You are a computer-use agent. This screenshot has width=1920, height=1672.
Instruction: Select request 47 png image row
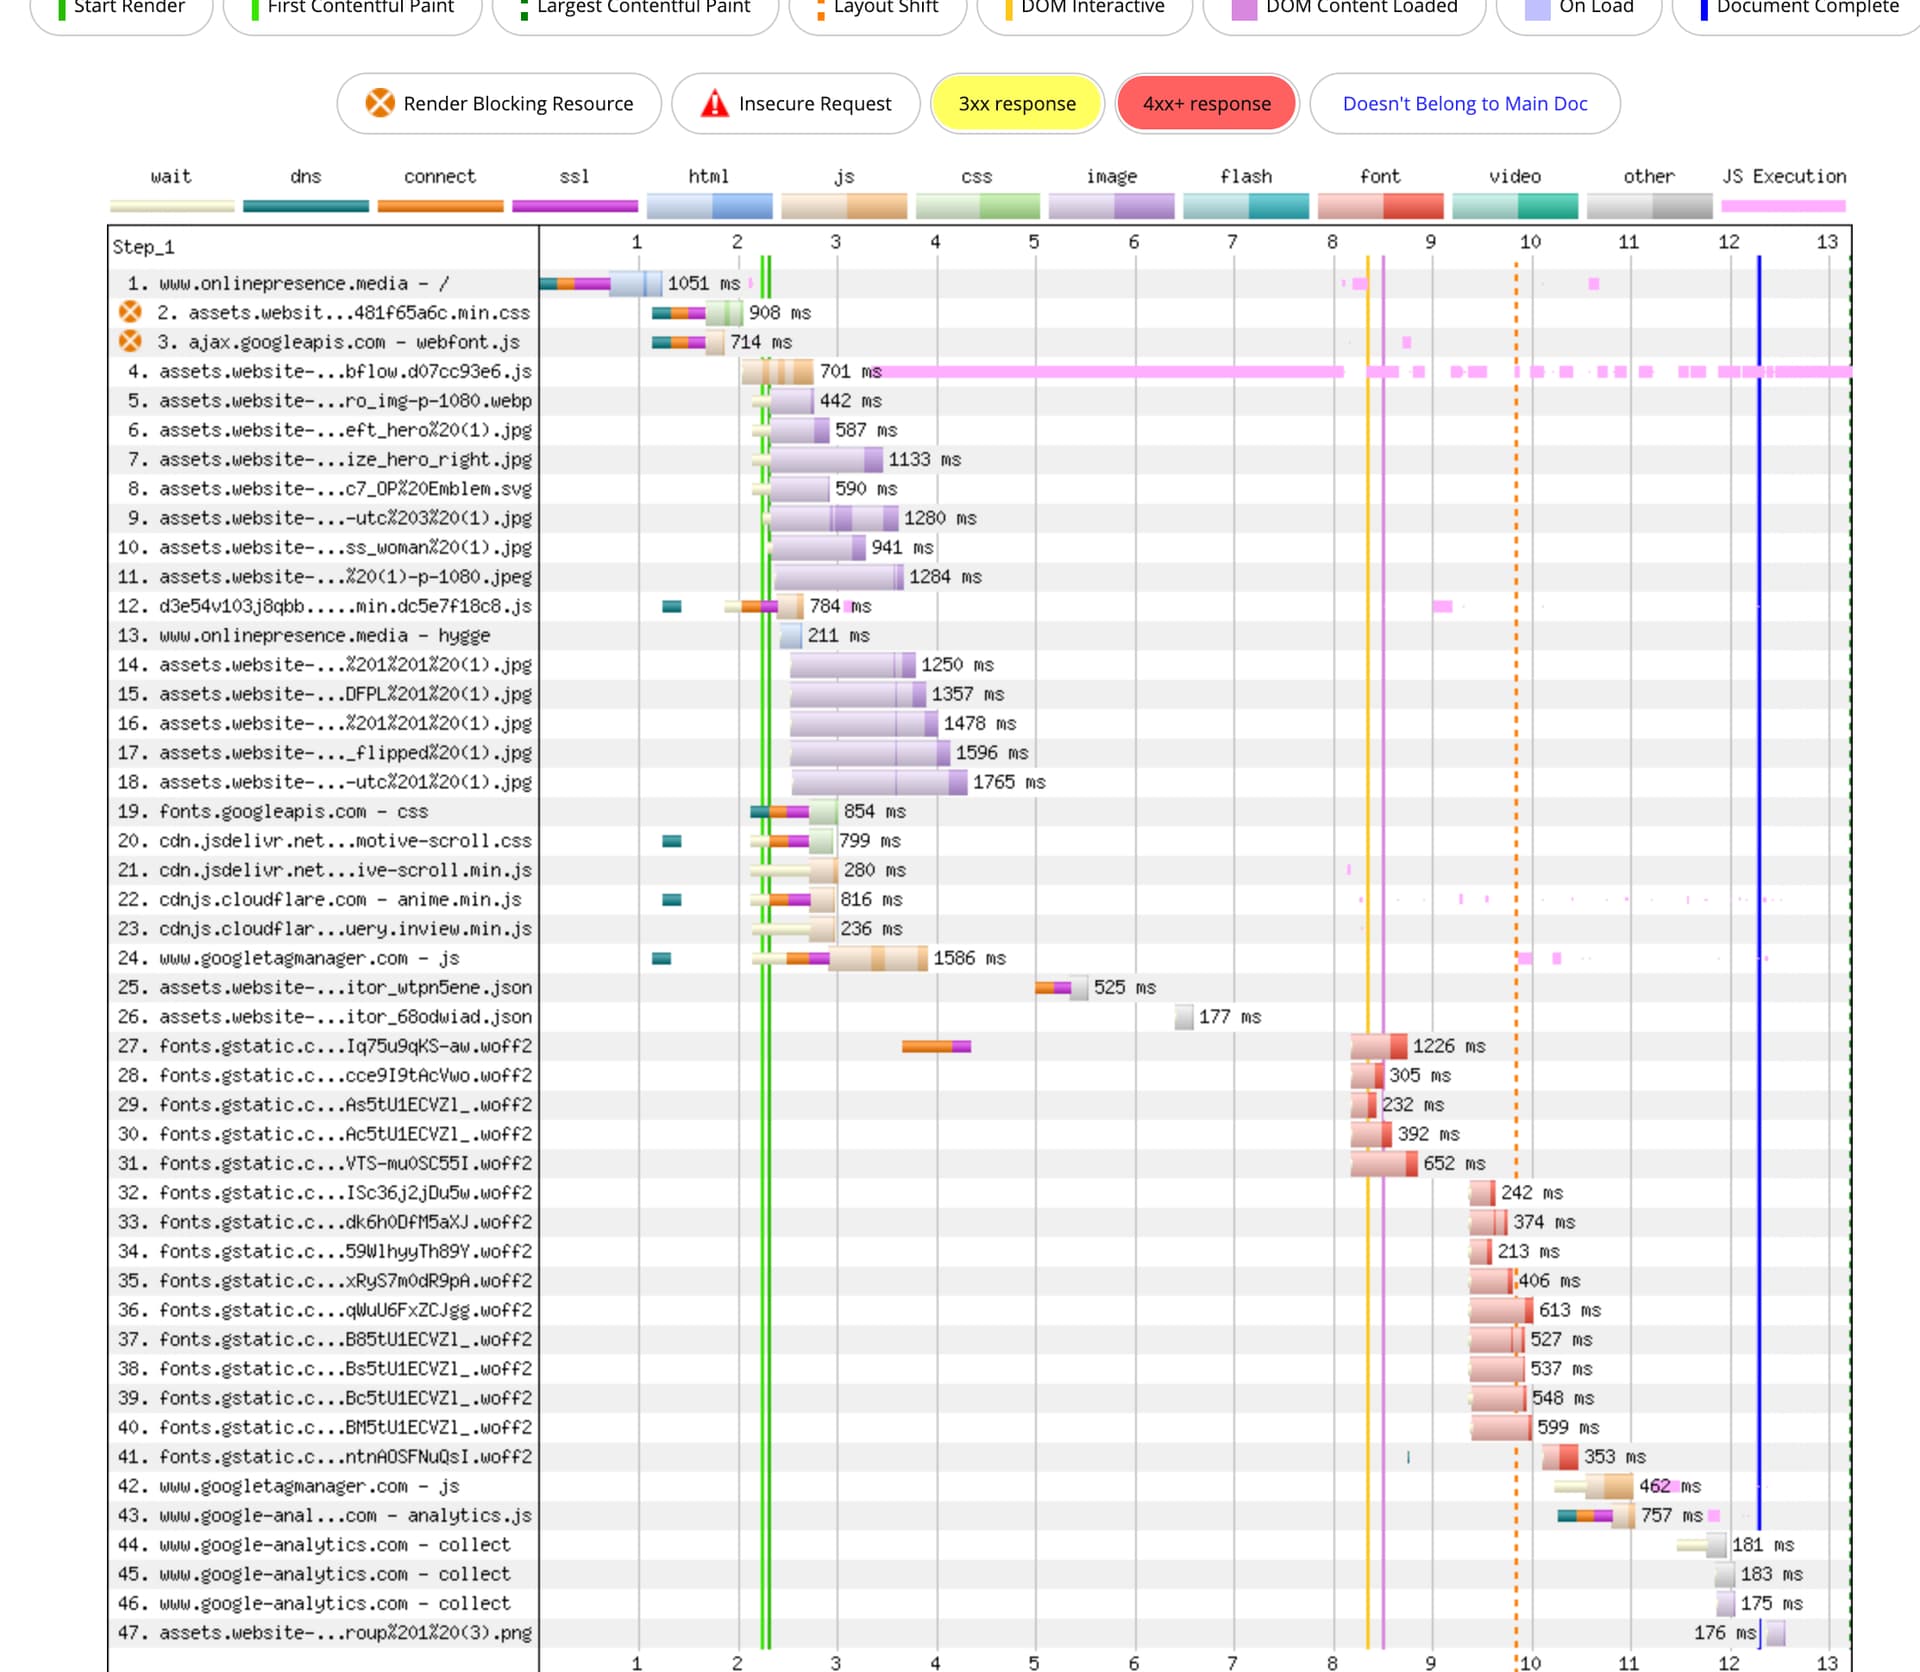pos(344,1633)
